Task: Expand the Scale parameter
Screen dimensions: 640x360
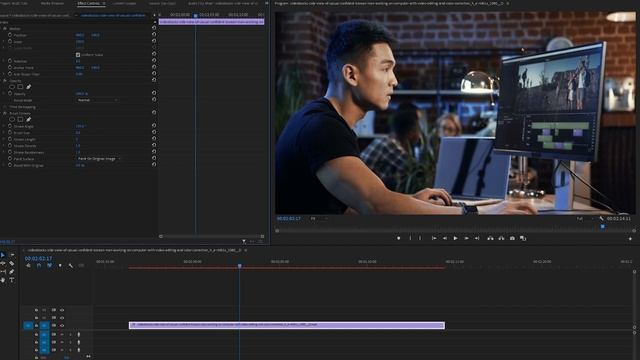Action: [x=4, y=42]
